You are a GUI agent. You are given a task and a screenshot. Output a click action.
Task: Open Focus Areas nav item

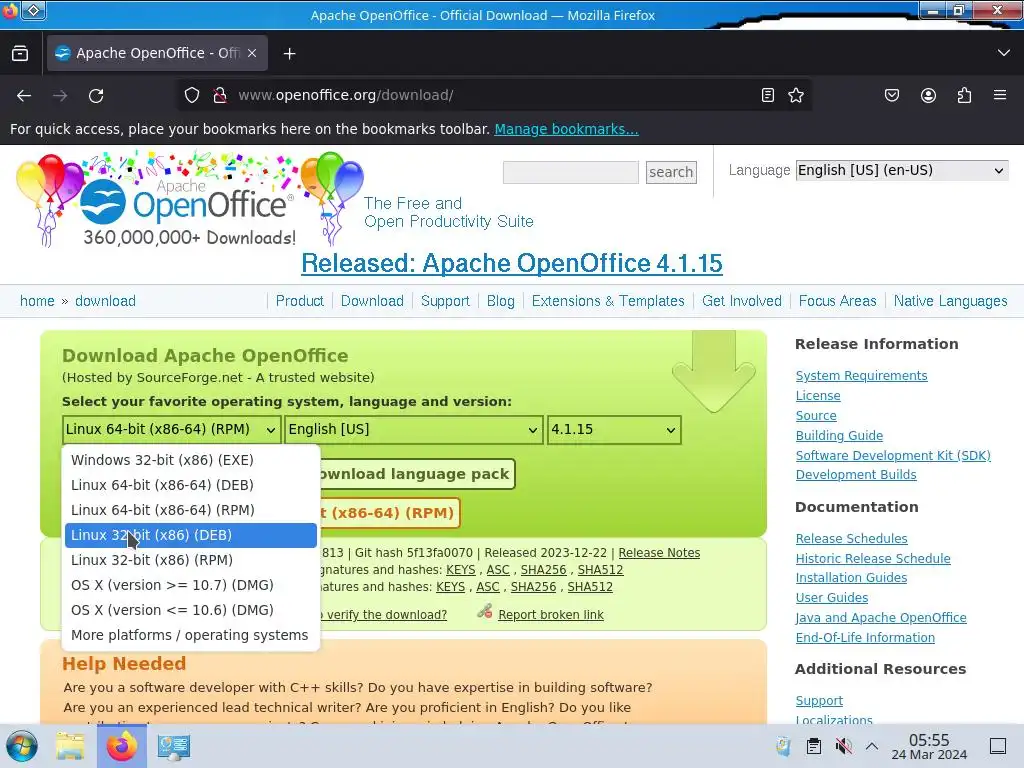tap(838, 301)
